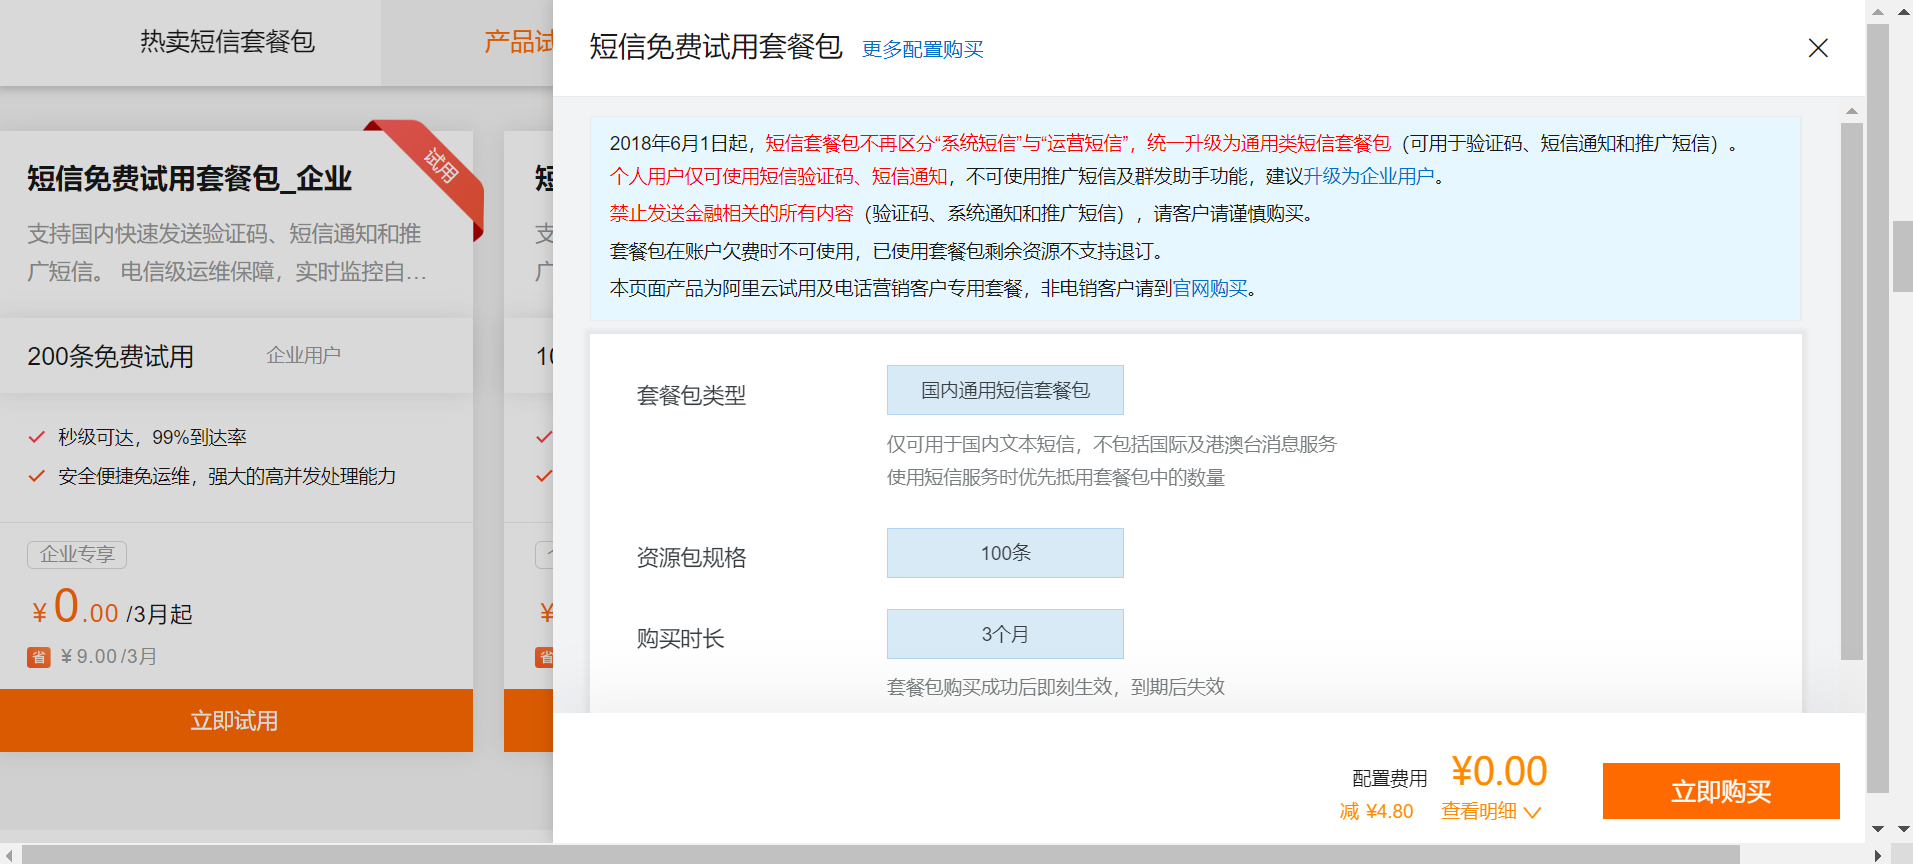Screen dimensions: 1913x864
Task: Expand 查看明细 price details
Action: pos(1491,811)
